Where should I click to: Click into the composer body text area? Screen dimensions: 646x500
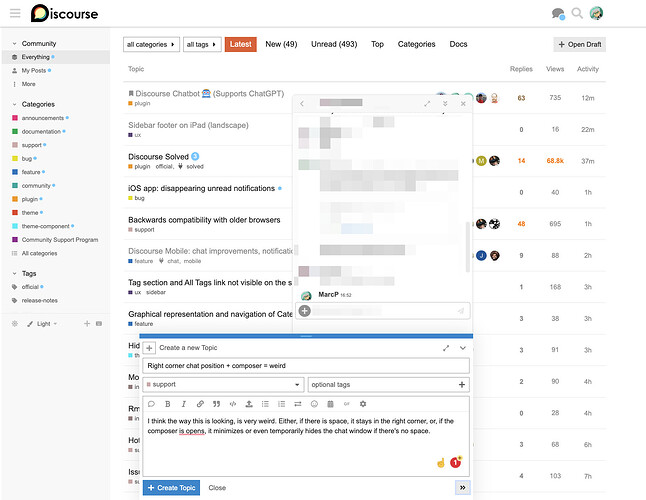[306, 443]
